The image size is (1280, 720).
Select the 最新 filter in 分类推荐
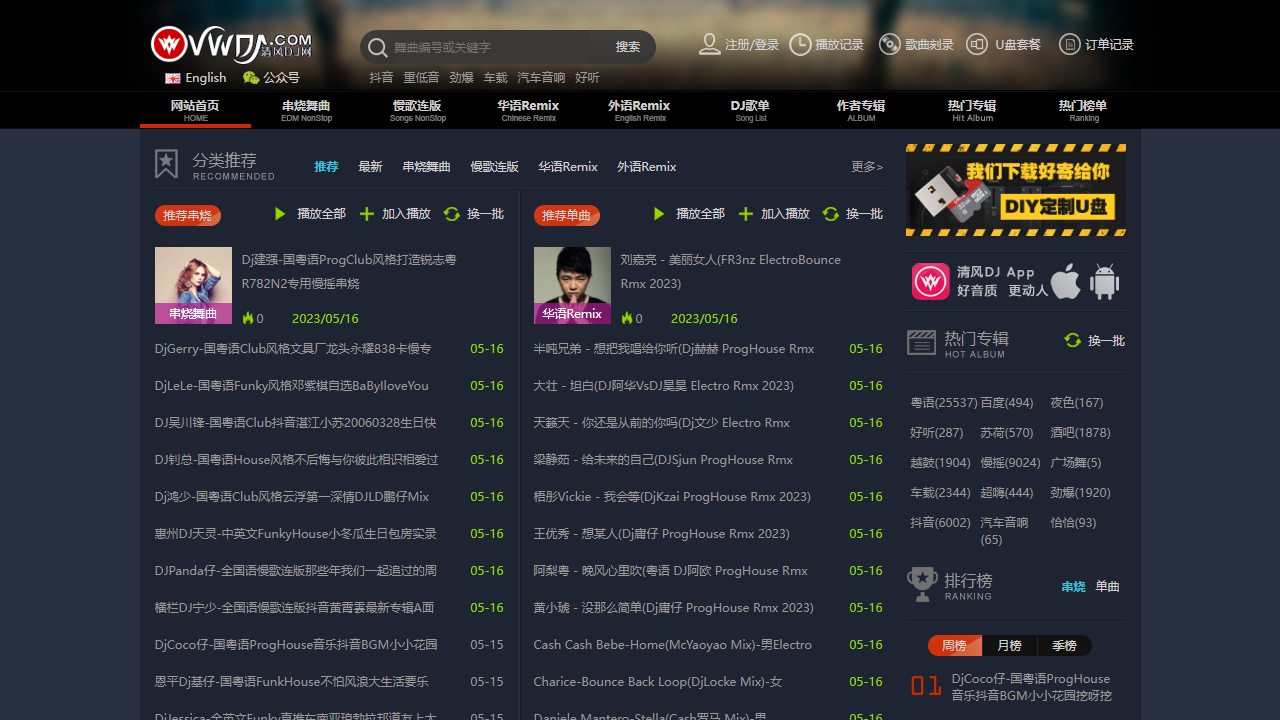click(x=371, y=167)
